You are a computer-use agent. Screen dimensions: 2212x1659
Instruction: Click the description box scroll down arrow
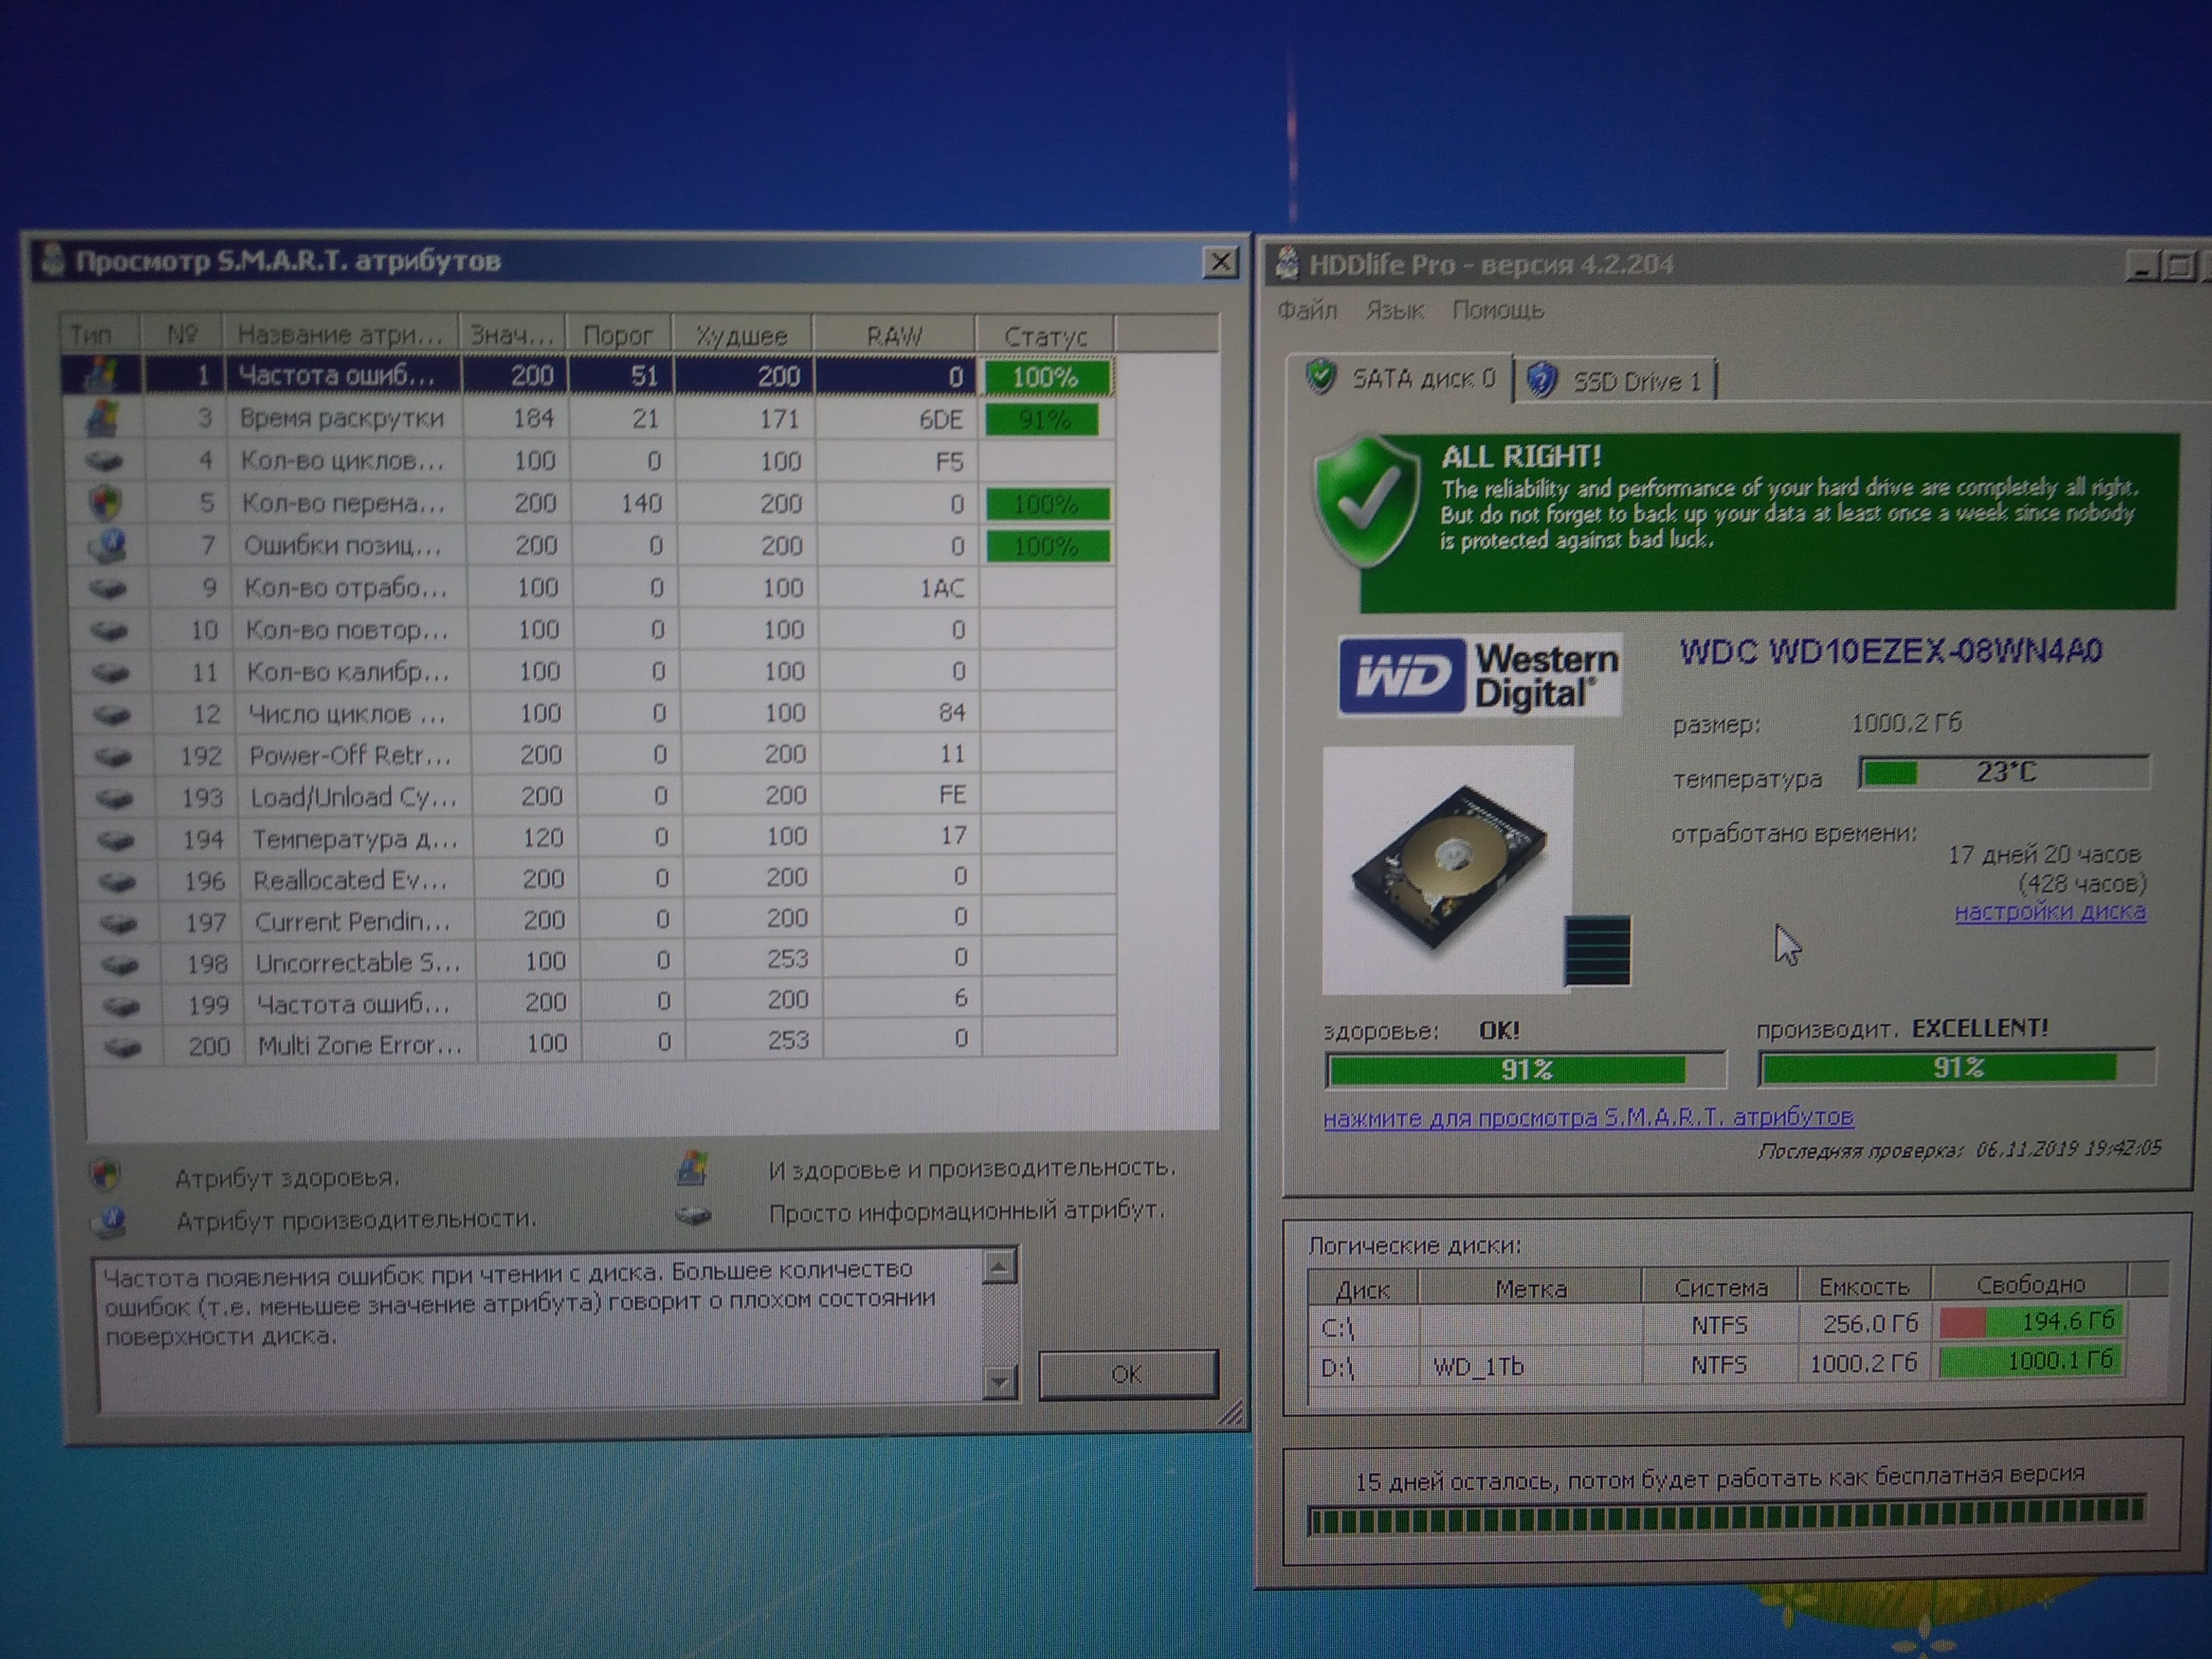point(999,1383)
